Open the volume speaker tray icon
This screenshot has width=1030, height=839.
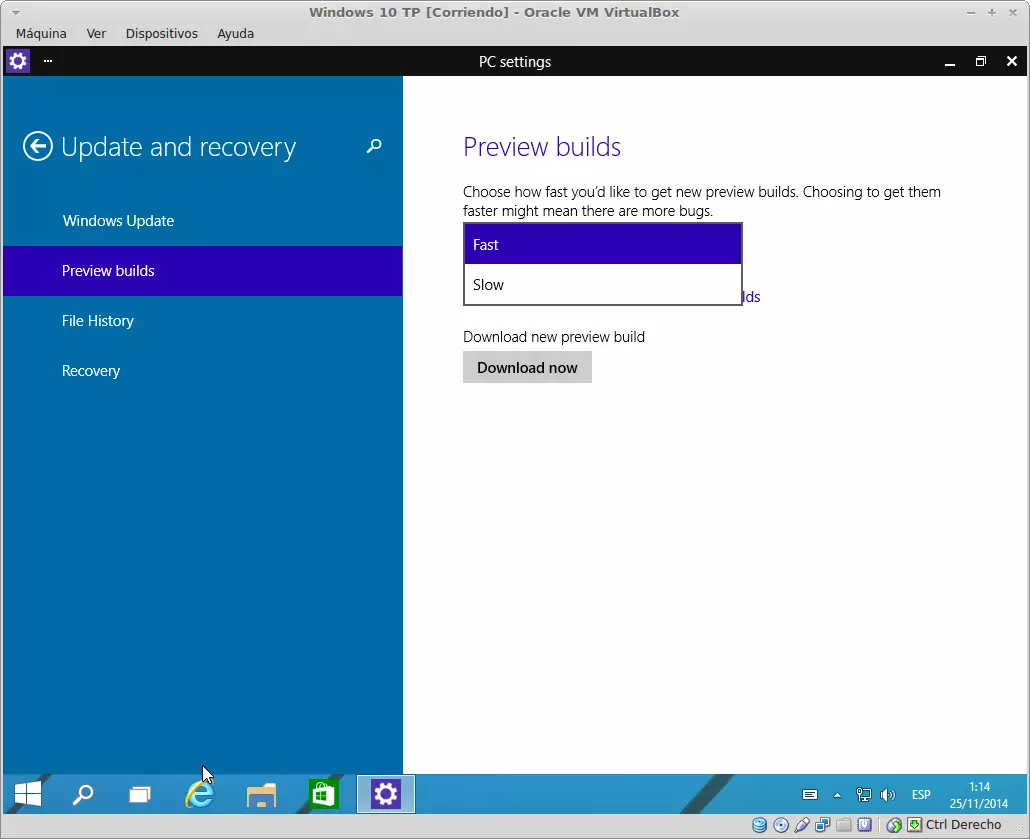pyautogui.click(x=887, y=795)
